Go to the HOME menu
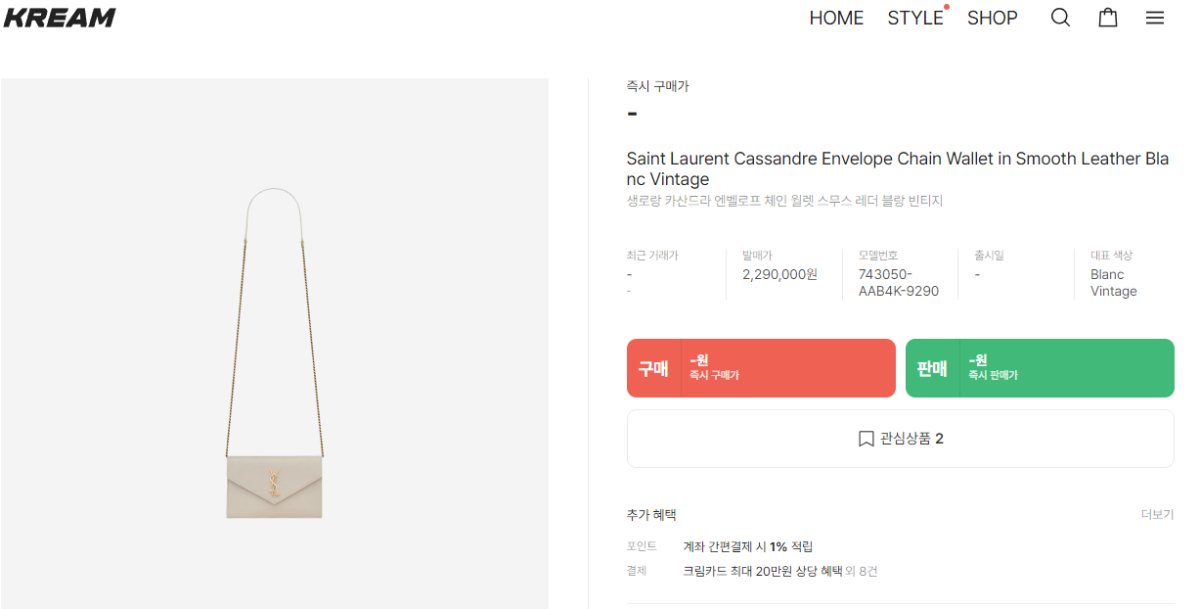This screenshot has height=609, width=1200. (836, 18)
